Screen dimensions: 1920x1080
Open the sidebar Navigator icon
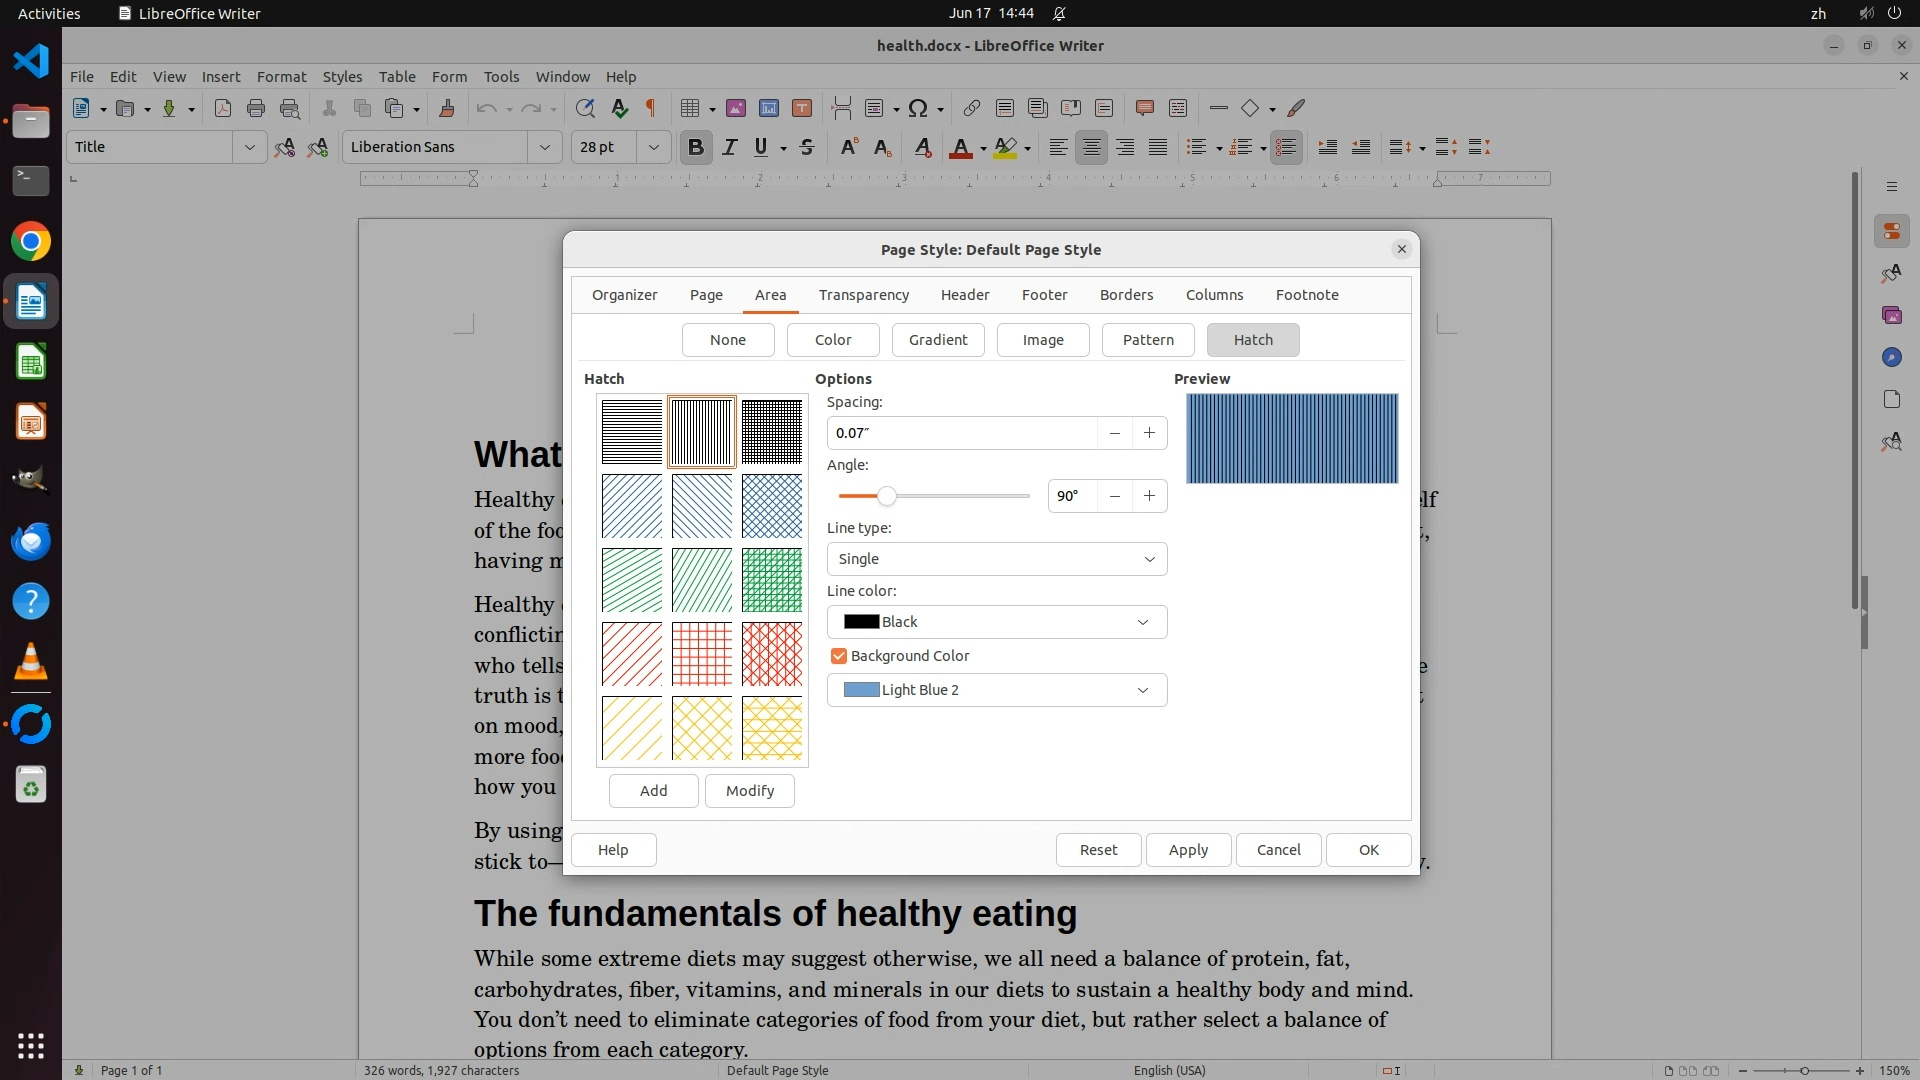tap(1891, 357)
